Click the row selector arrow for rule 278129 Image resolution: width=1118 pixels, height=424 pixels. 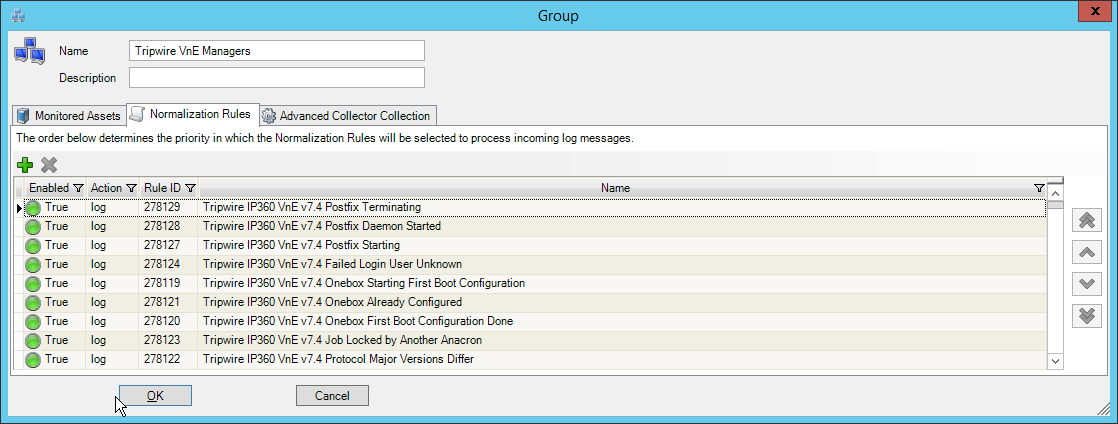(x=19, y=208)
